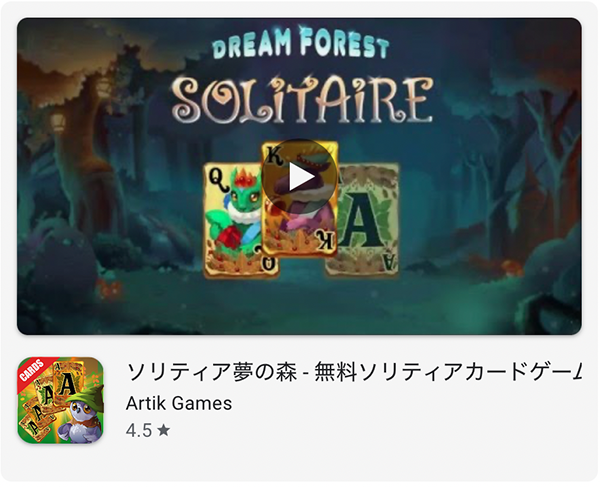Image resolution: width=600 pixels, height=487 pixels.
Task: Open the solitaire app icon with owl
Action: pyautogui.click(x=60, y=400)
